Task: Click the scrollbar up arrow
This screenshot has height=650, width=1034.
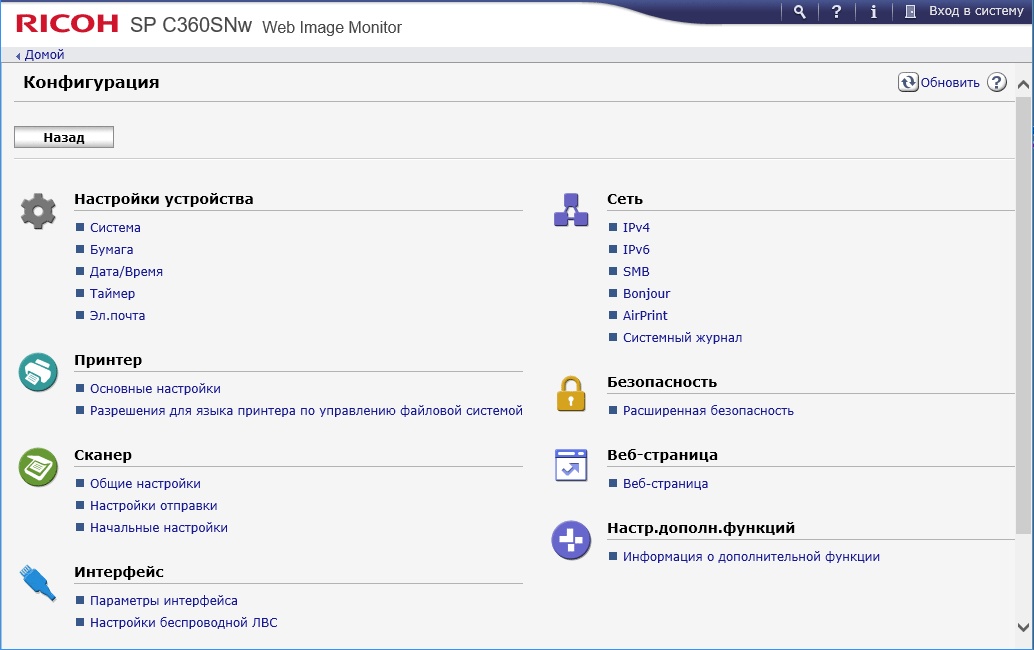Action: click(x=1023, y=86)
